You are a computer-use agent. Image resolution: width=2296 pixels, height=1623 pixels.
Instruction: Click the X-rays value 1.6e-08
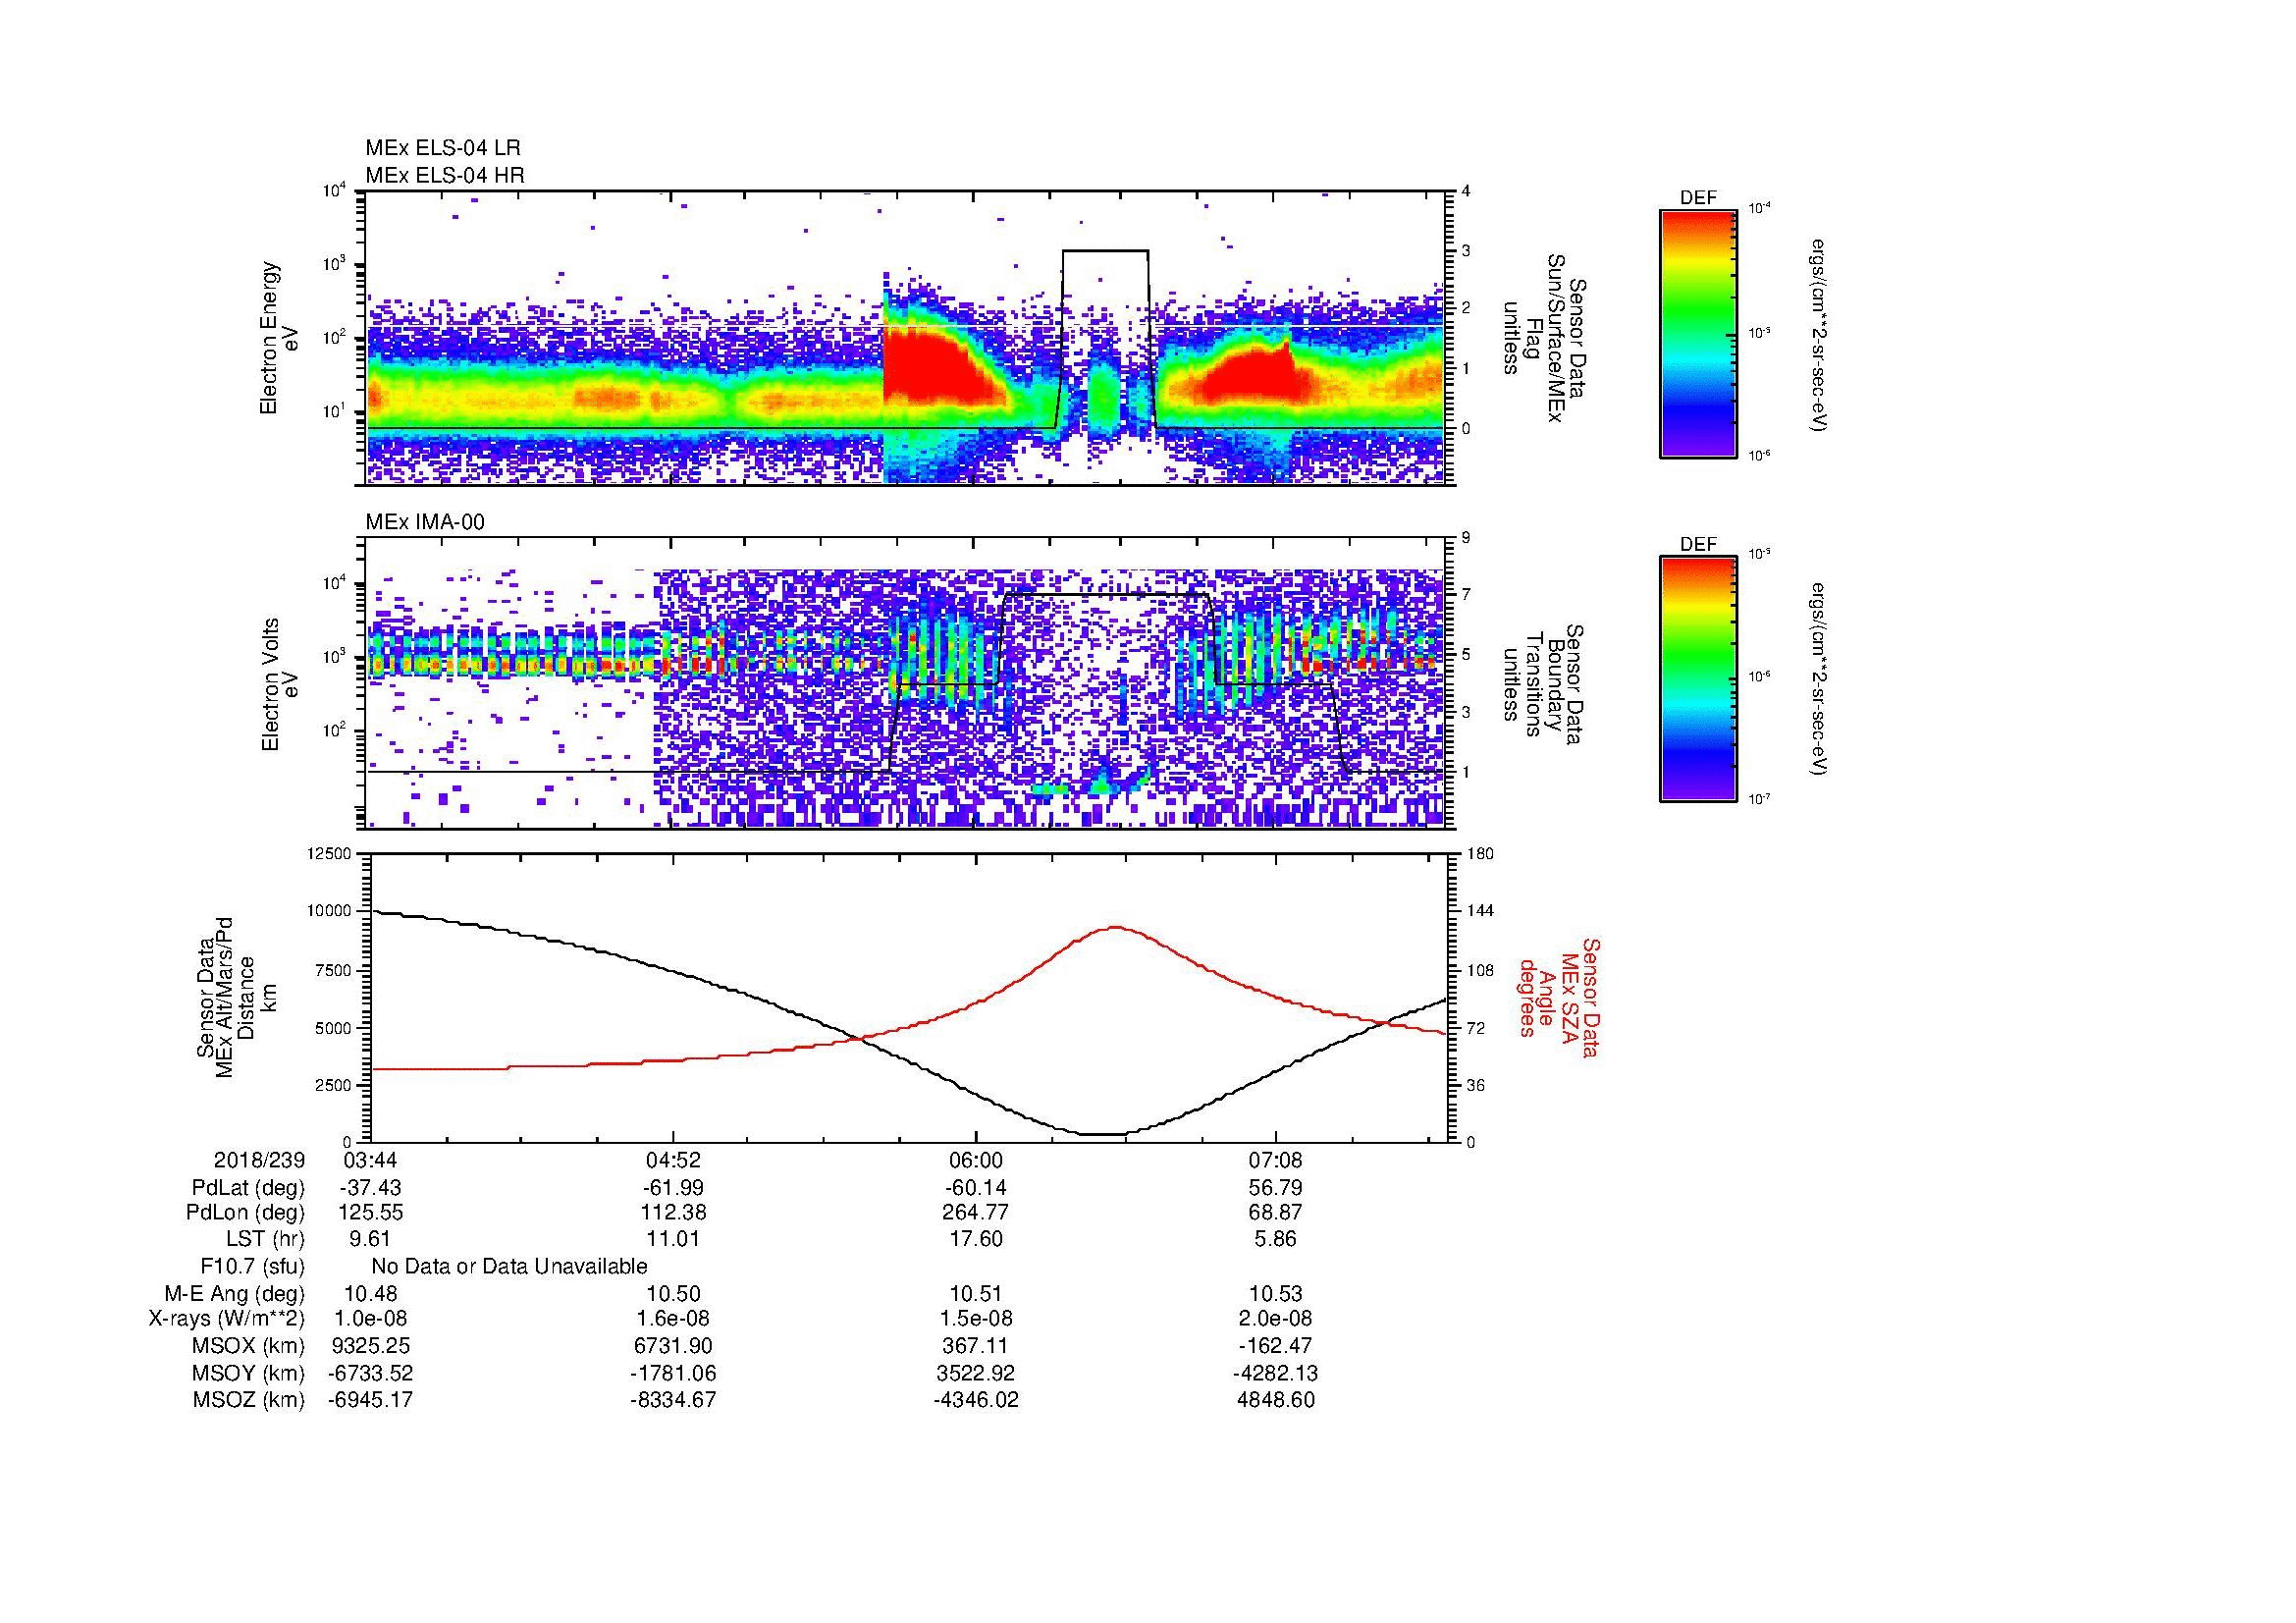(673, 1320)
